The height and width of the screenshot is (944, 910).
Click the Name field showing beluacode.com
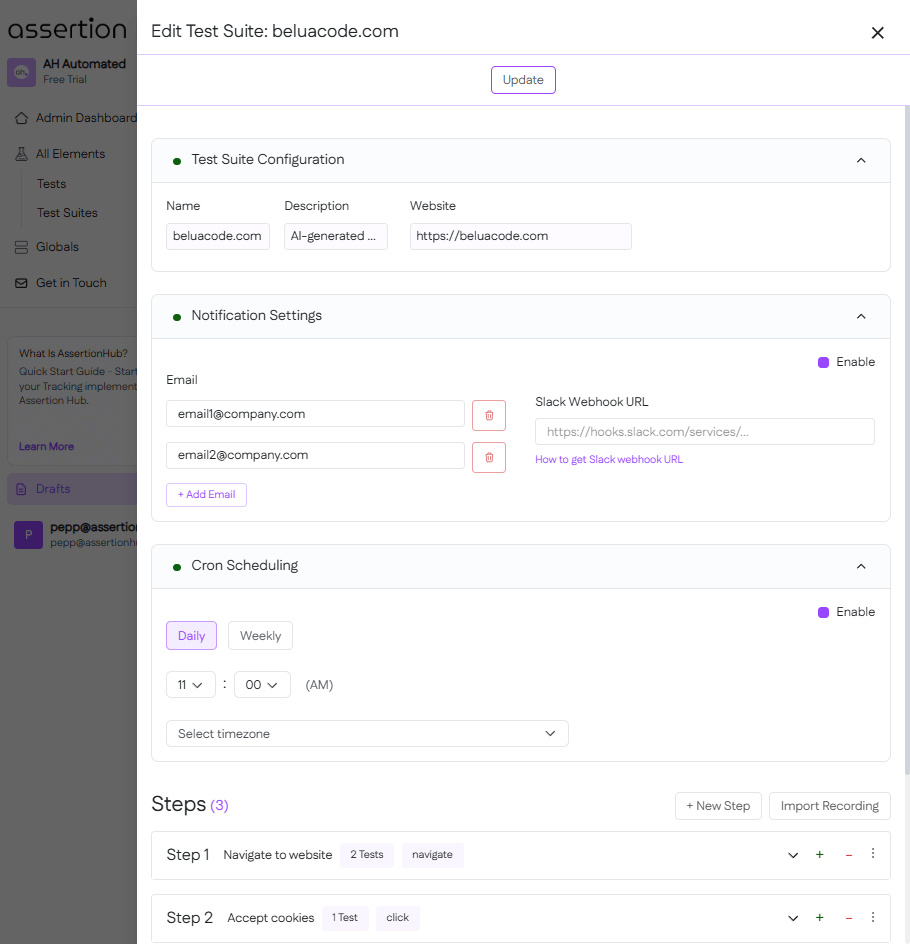[217, 236]
